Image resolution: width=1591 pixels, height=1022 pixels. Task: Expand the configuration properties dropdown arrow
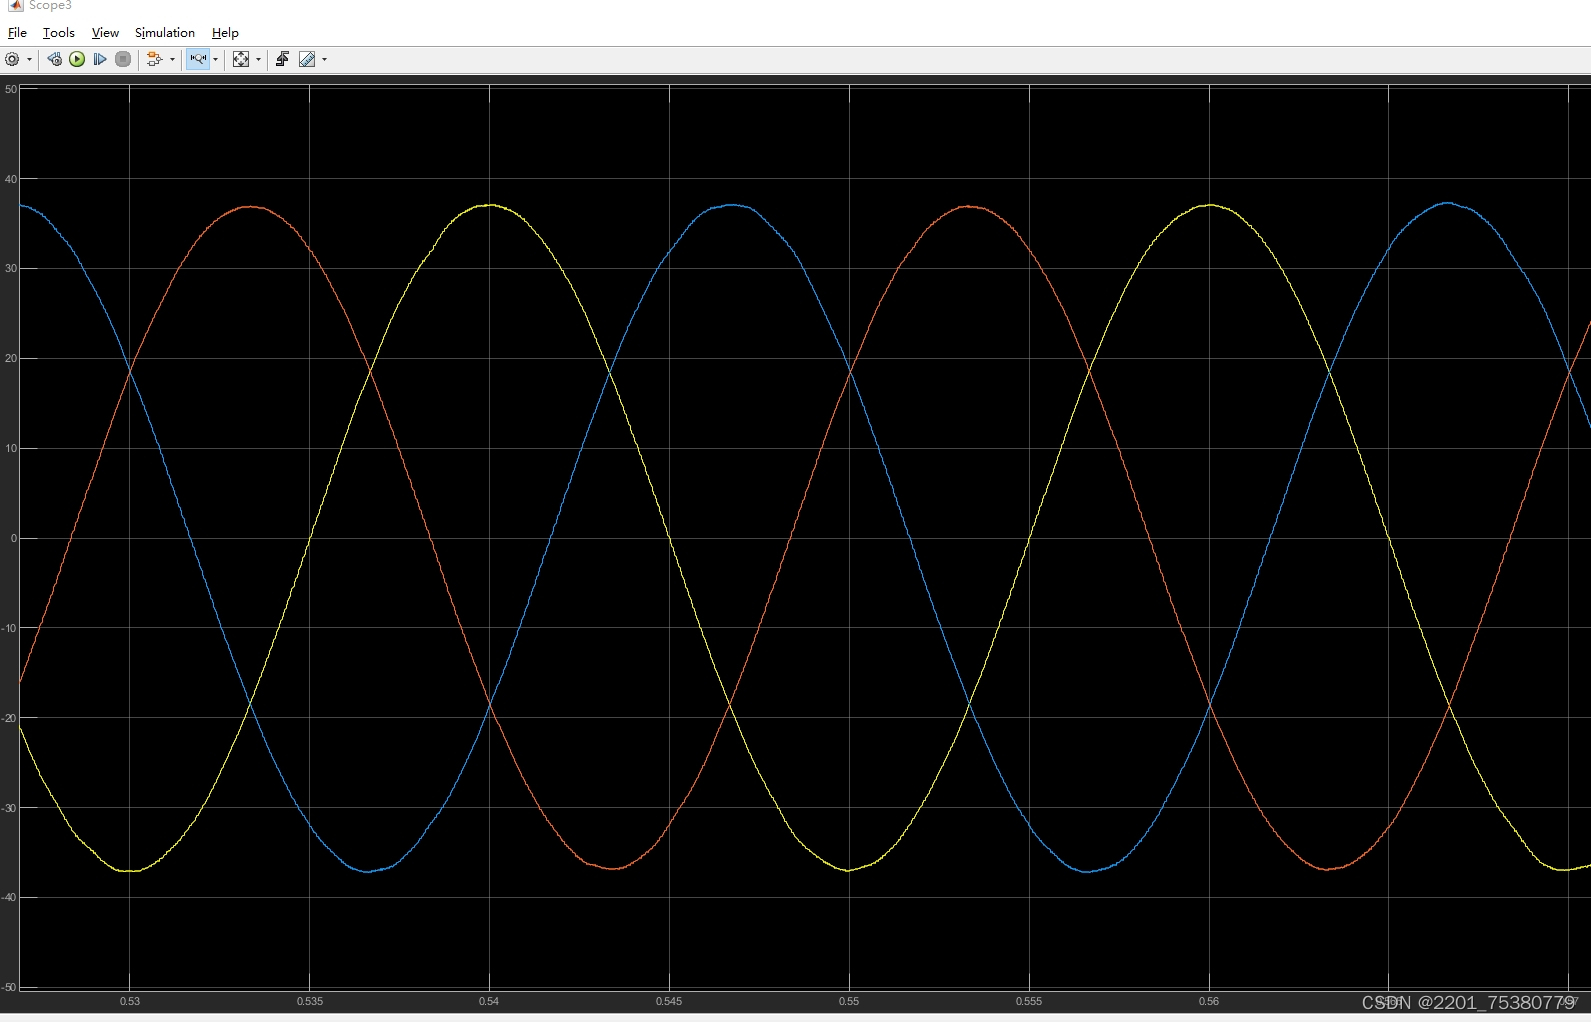click(x=29, y=60)
